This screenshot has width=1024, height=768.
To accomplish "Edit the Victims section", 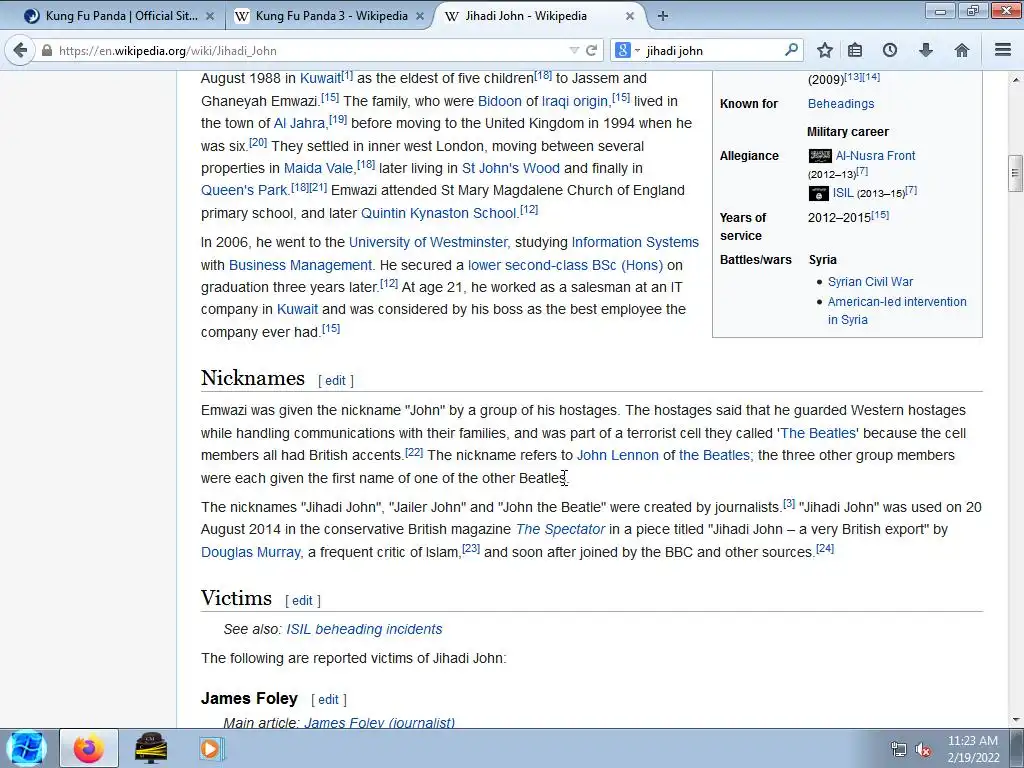I will (x=302, y=601).
